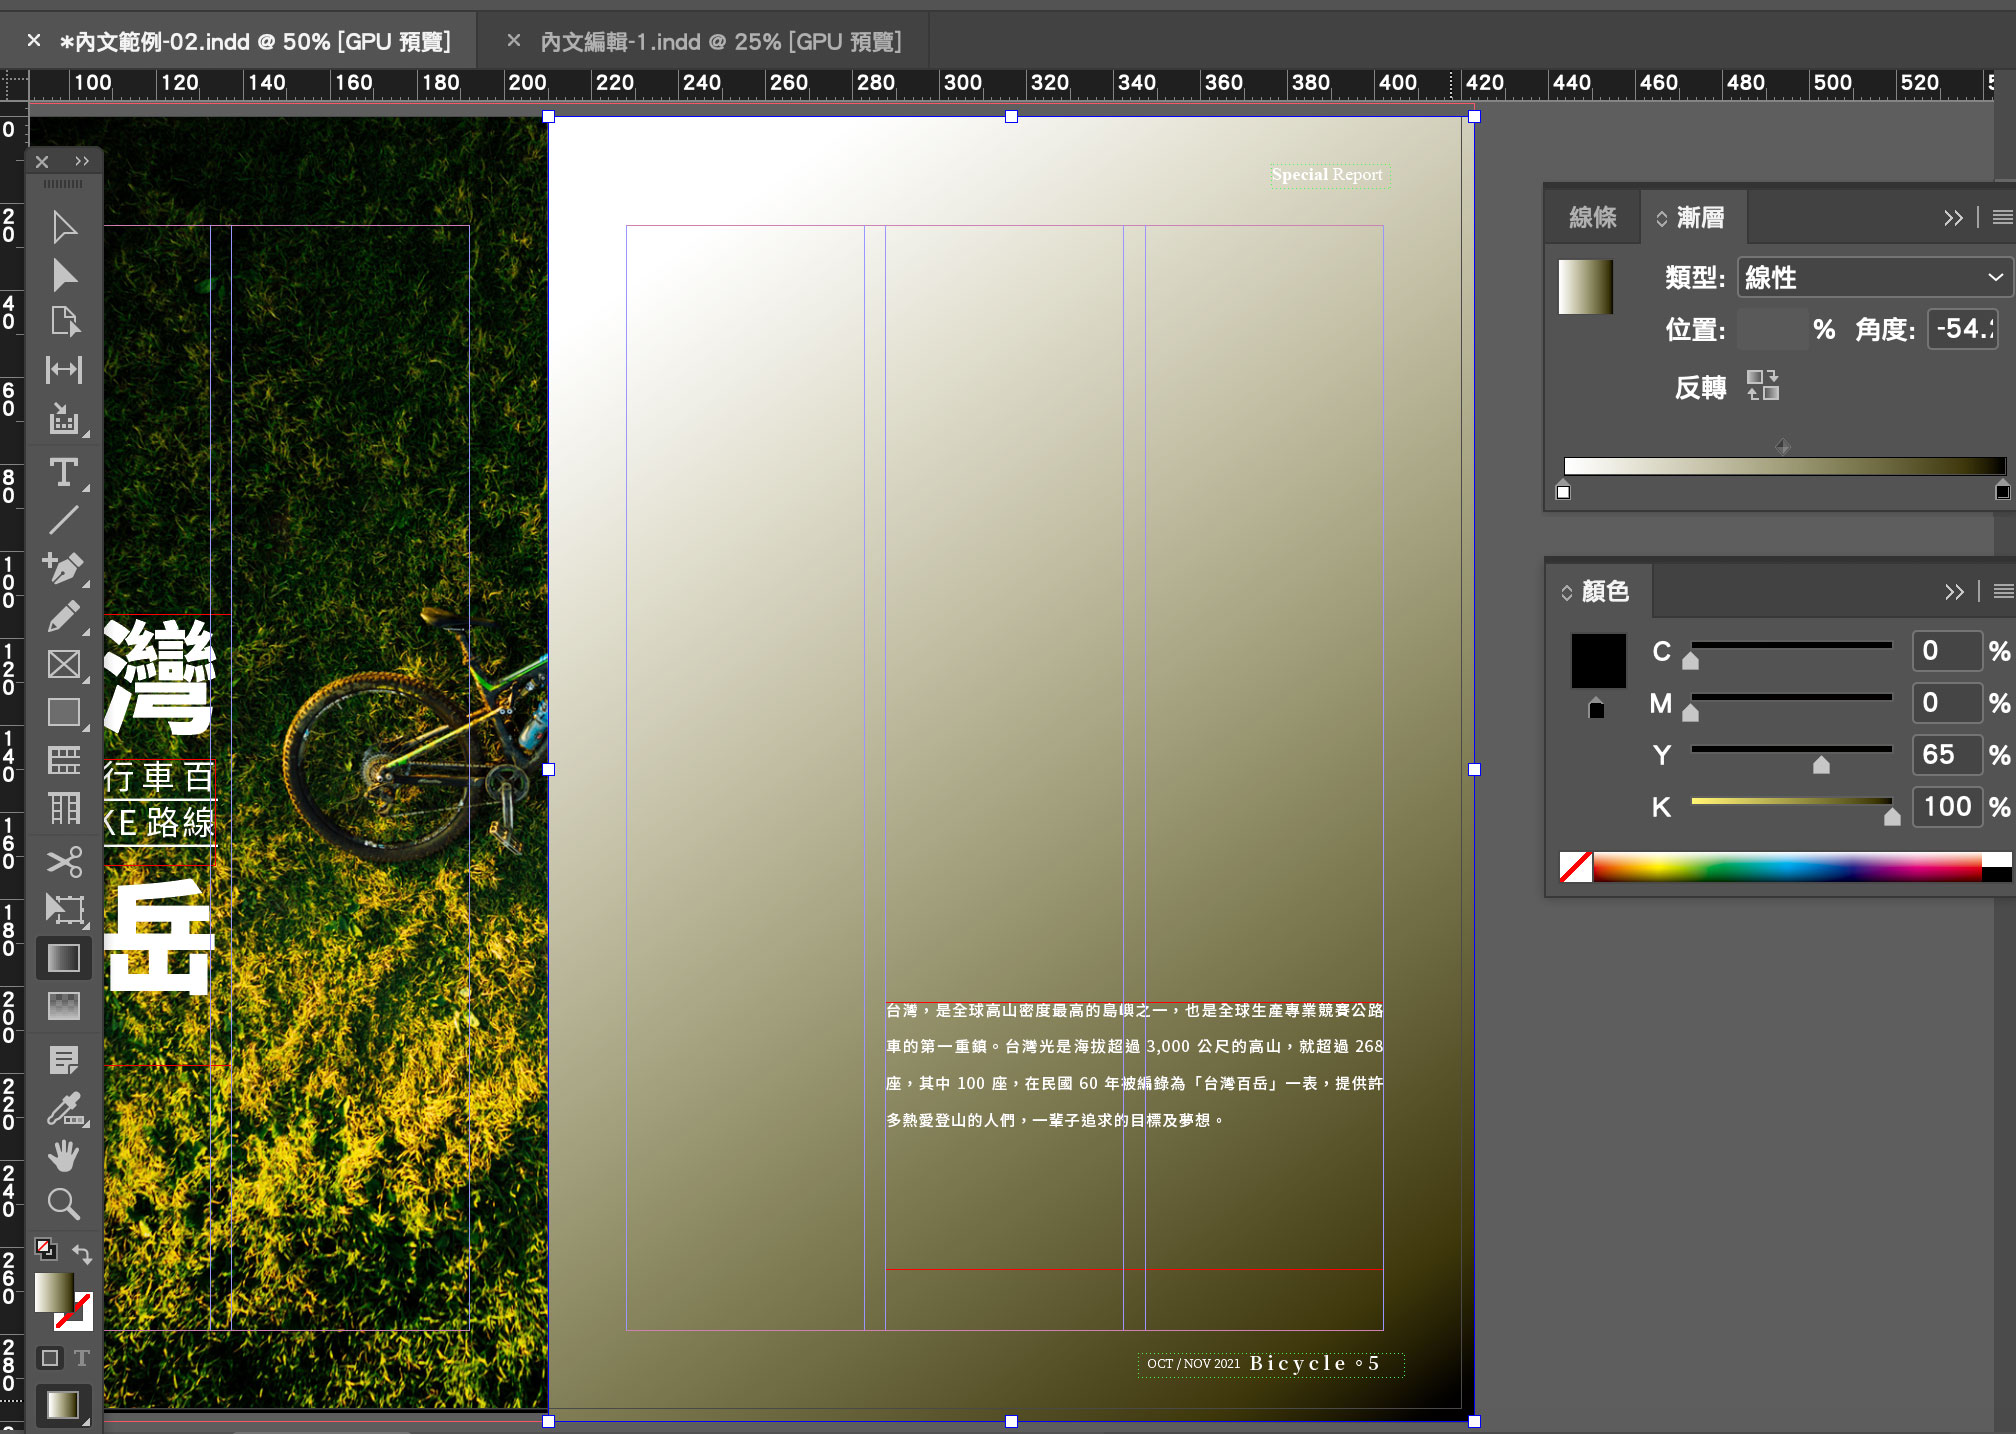Viewport: 2016px width, 1434px height.
Task: Select the Scissors tool
Action: click(x=64, y=861)
